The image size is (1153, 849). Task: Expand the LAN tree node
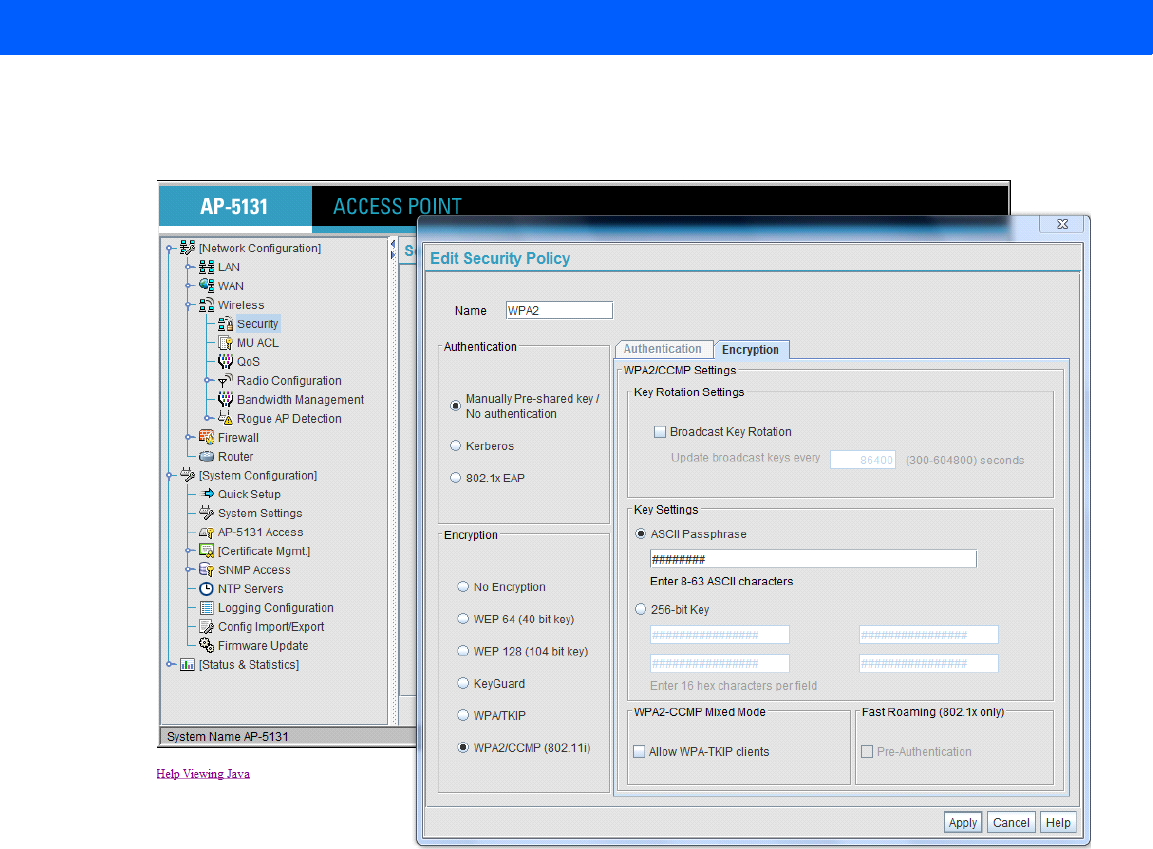(x=188, y=267)
